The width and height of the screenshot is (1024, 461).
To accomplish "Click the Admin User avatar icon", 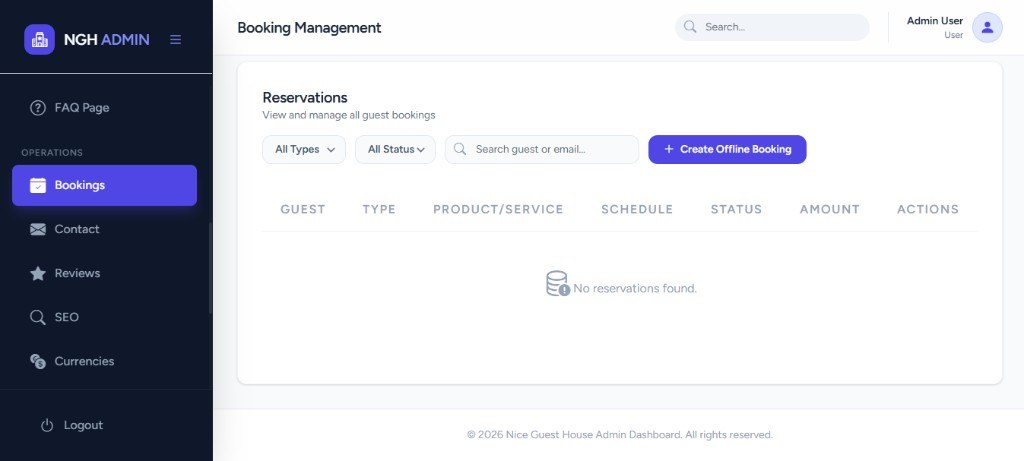I will [x=987, y=27].
